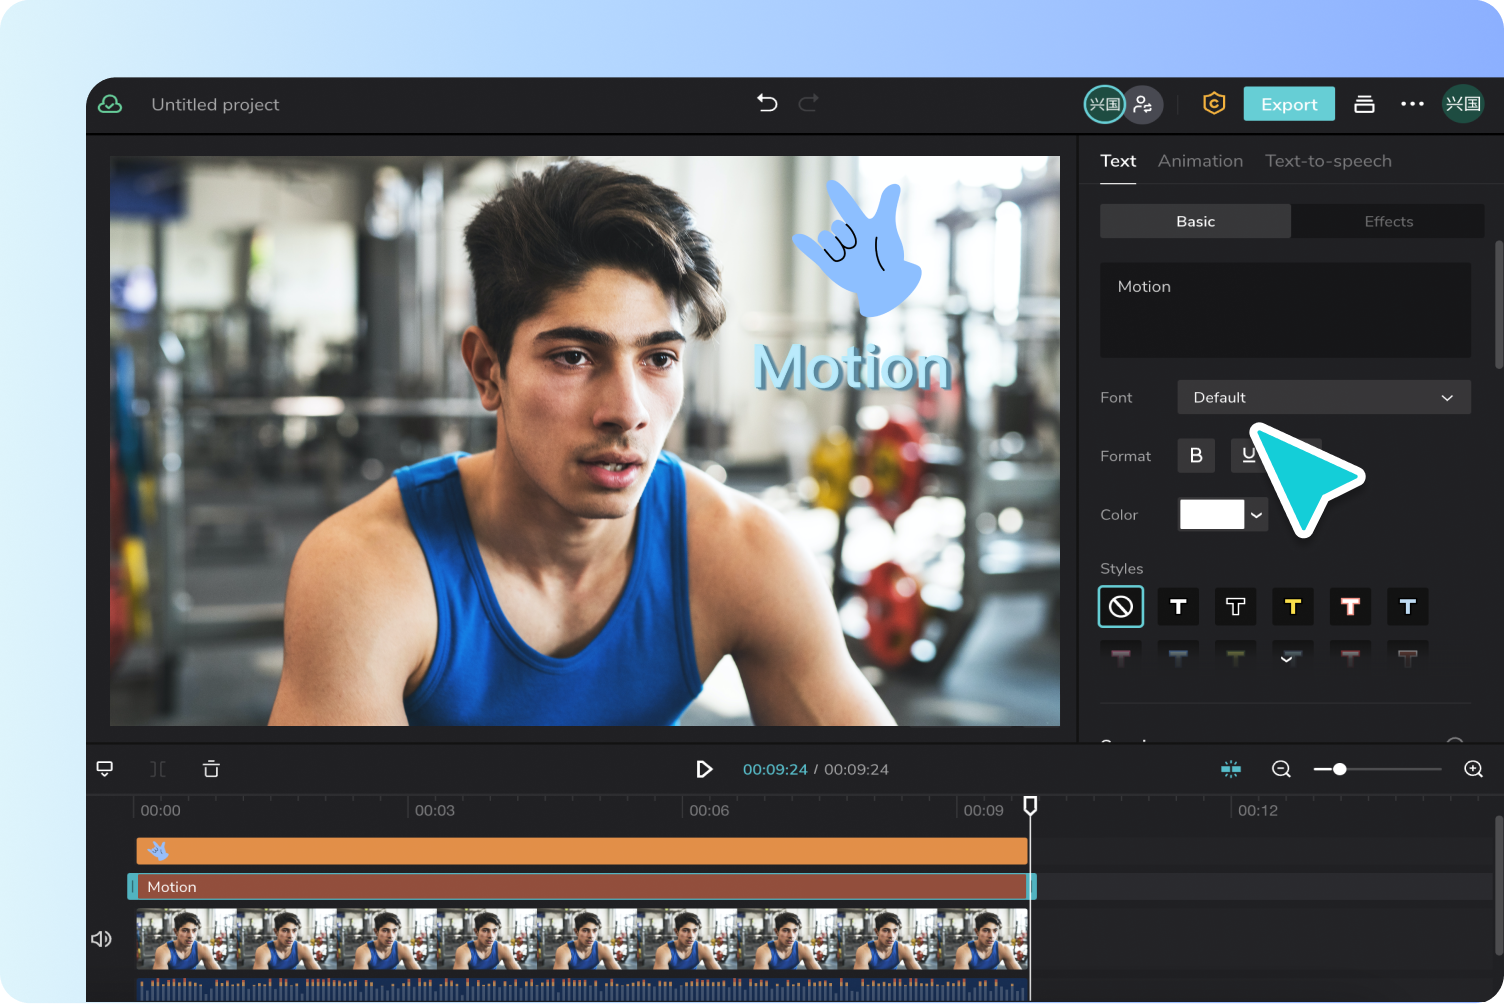This screenshot has height=1004, width=1504.
Task: Select the no-style option in Styles
Action: [1121, 606]
